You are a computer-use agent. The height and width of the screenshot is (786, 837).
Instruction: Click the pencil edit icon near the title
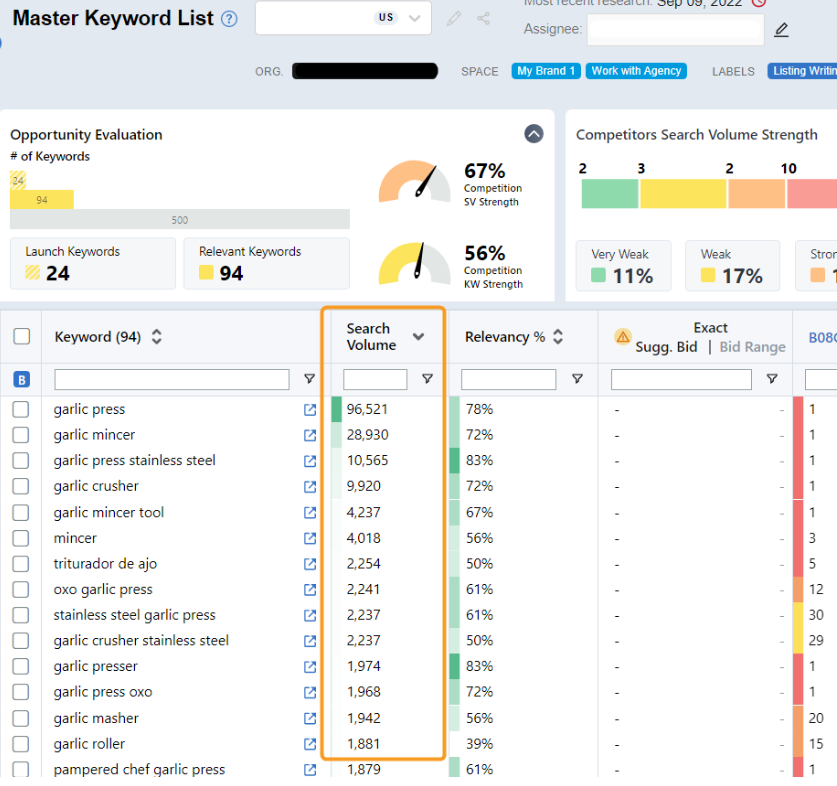point(454,19)
